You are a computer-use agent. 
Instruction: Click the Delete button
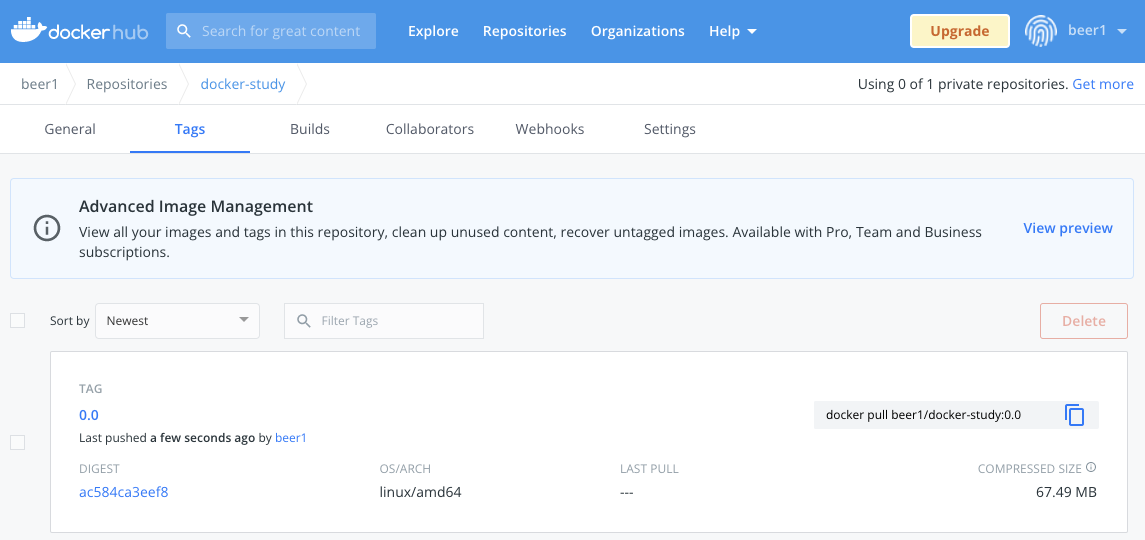tap(1084, 321)
